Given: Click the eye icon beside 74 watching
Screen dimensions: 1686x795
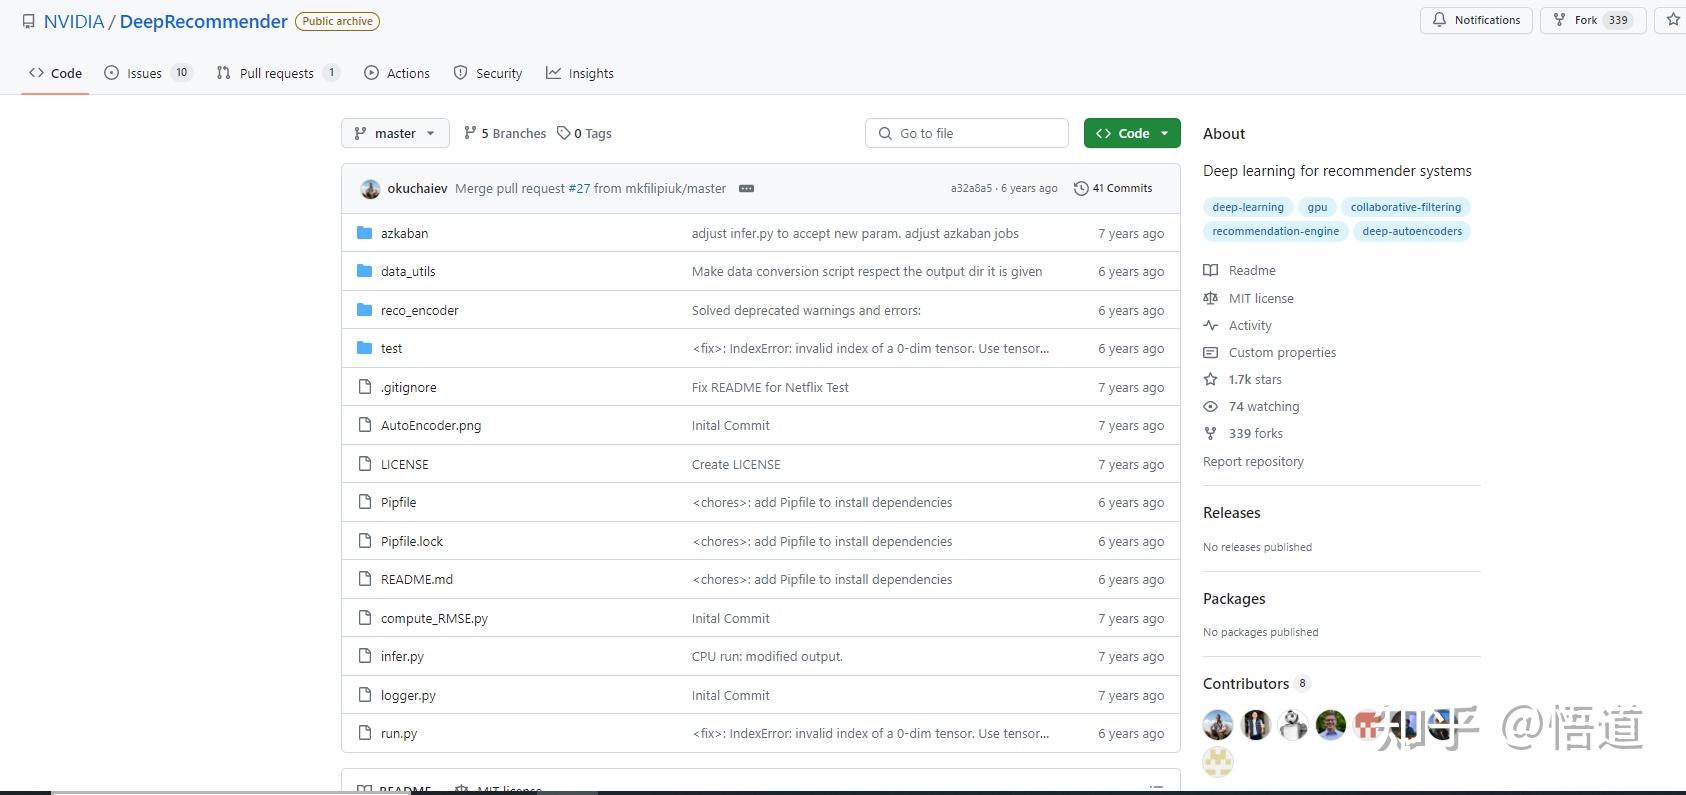Looking at the screenshot, I should point(1210,407).
